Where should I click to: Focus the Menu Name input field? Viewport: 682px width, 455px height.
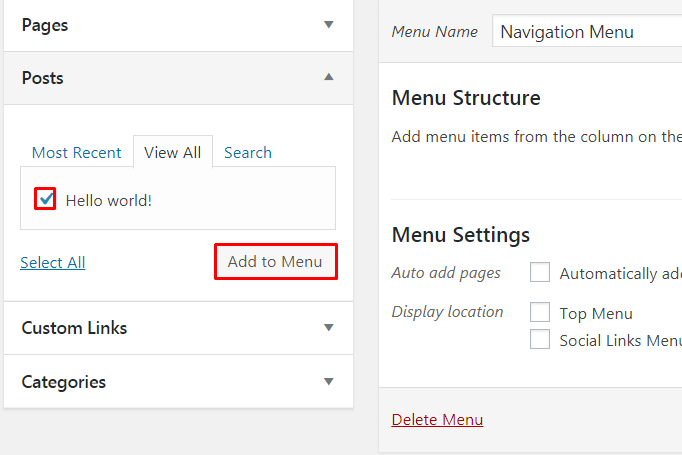click(x=587, y=31)
